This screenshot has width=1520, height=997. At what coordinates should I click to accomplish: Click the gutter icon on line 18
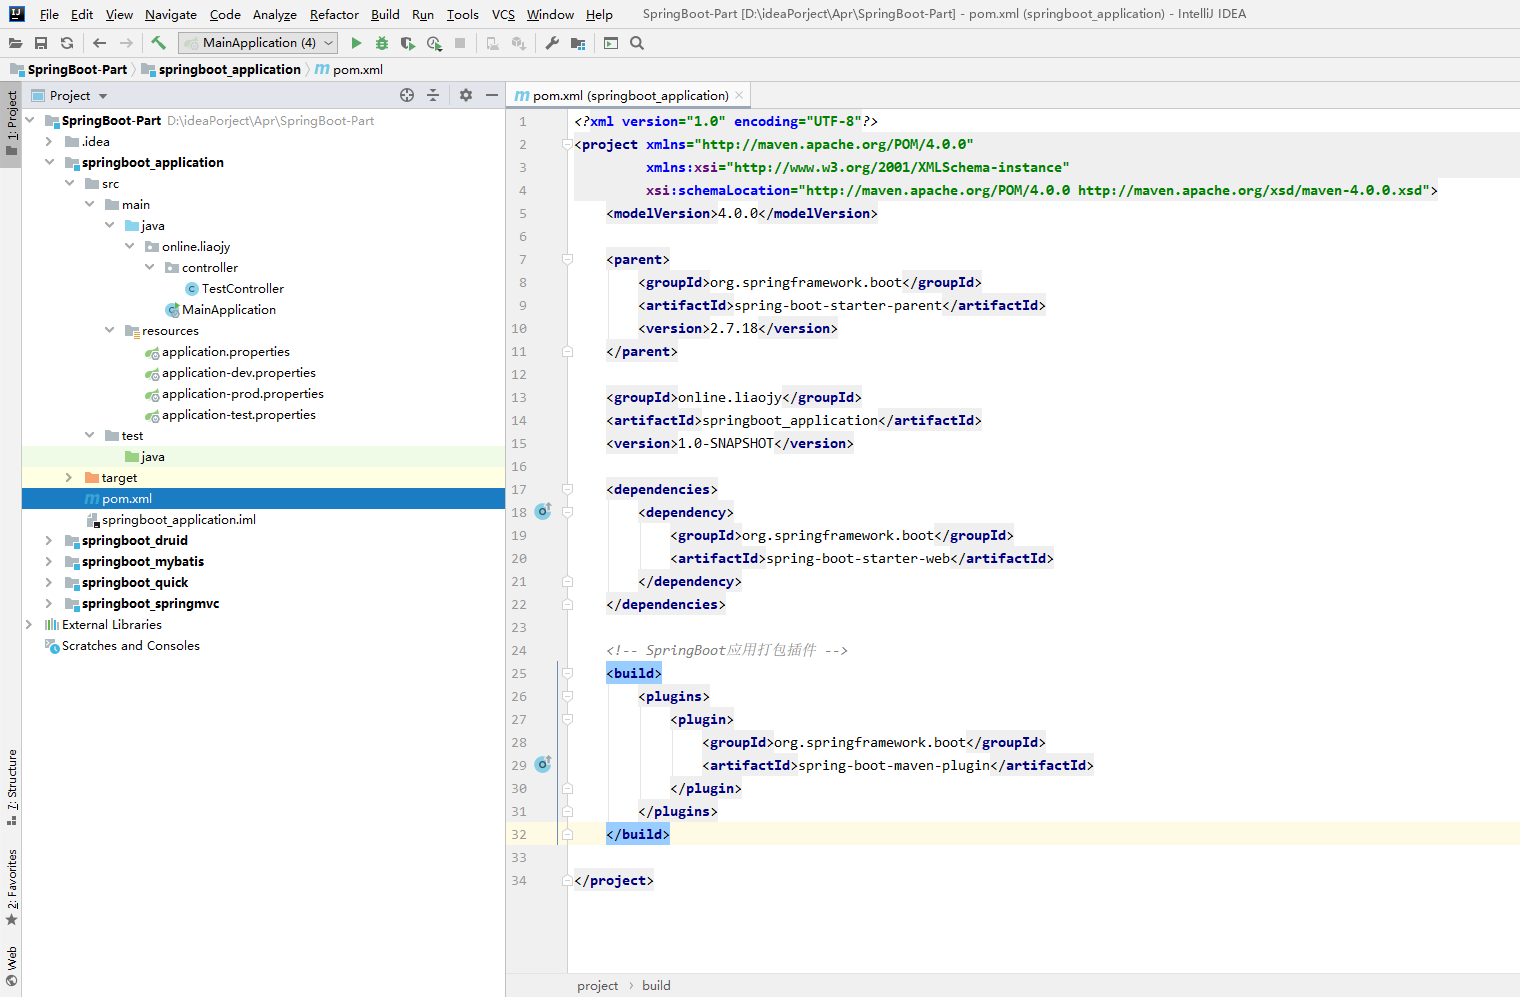(x=543, y=511)
